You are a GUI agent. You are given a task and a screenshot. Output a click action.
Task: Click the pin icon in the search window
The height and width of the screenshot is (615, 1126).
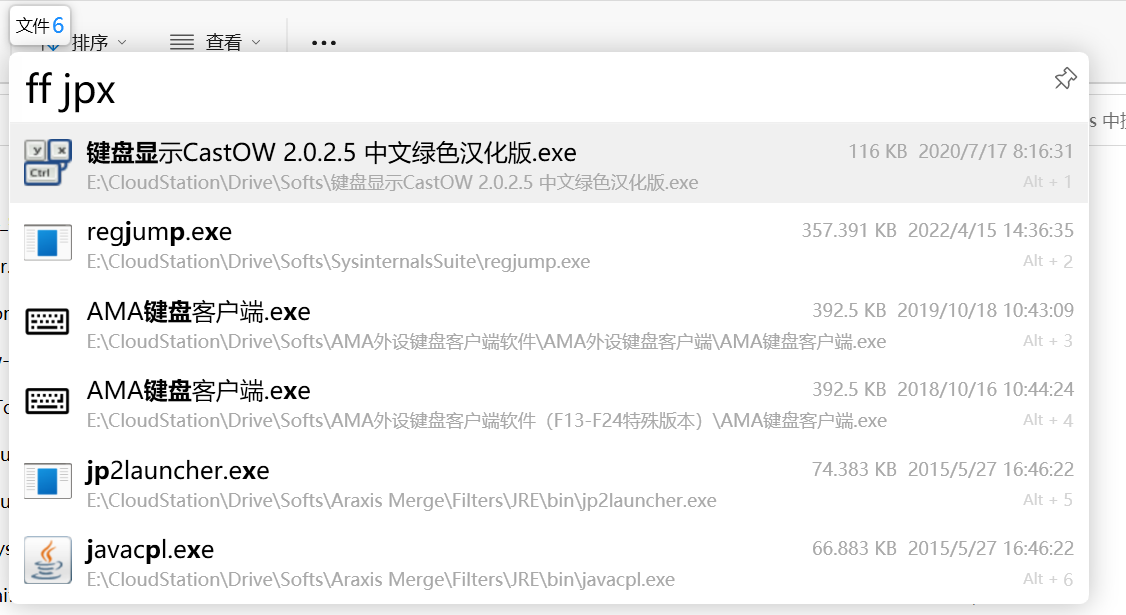(1065, 79)
